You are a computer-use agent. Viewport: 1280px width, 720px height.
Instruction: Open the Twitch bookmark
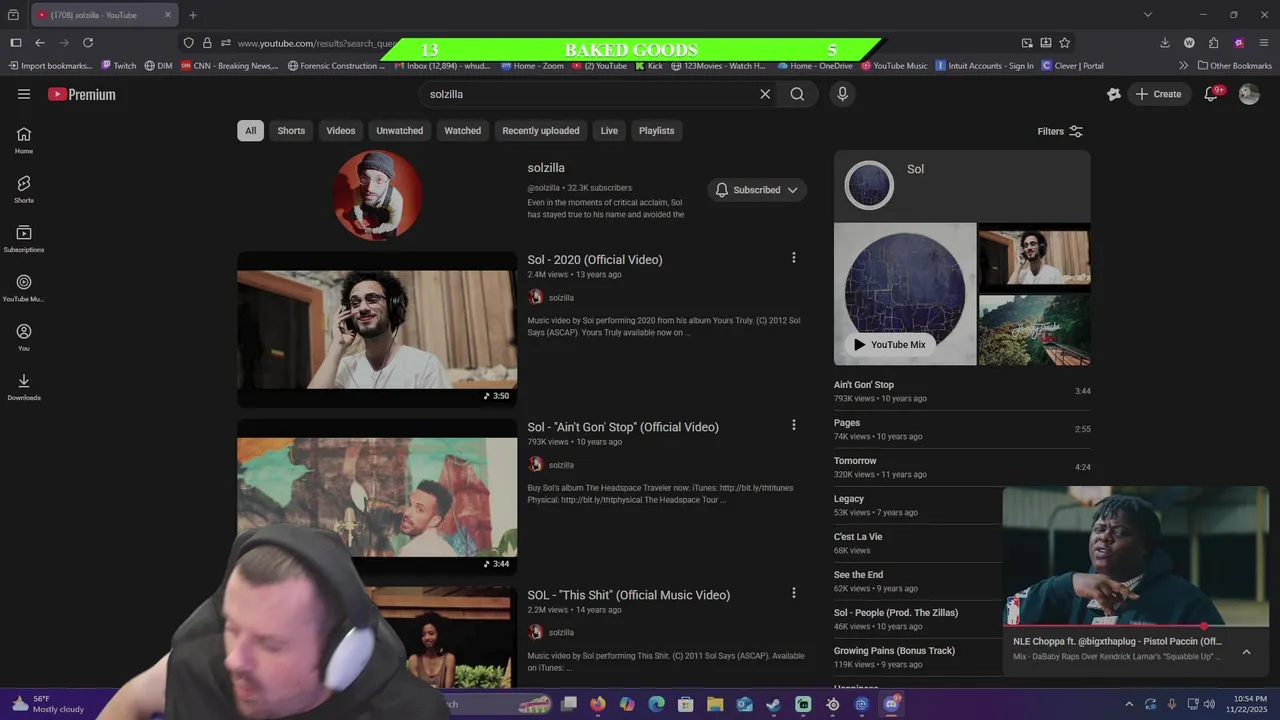(x=119, y=66)
